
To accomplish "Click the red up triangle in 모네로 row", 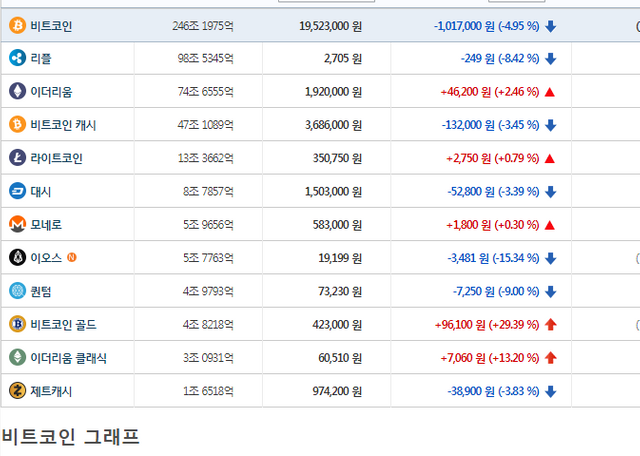I will coord(550,225).
